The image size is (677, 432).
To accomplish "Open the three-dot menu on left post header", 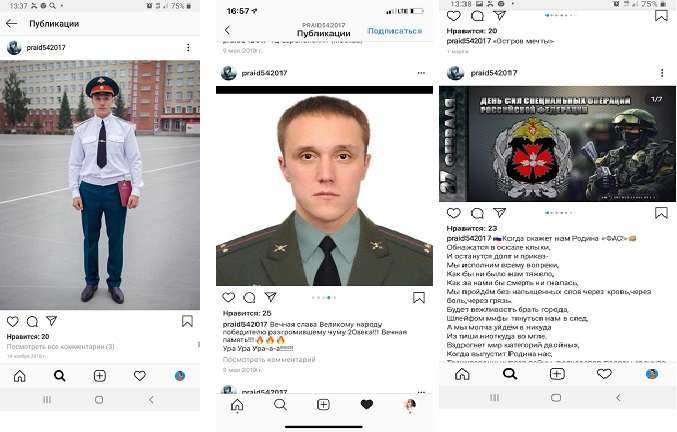I will (x=188, y=47).
